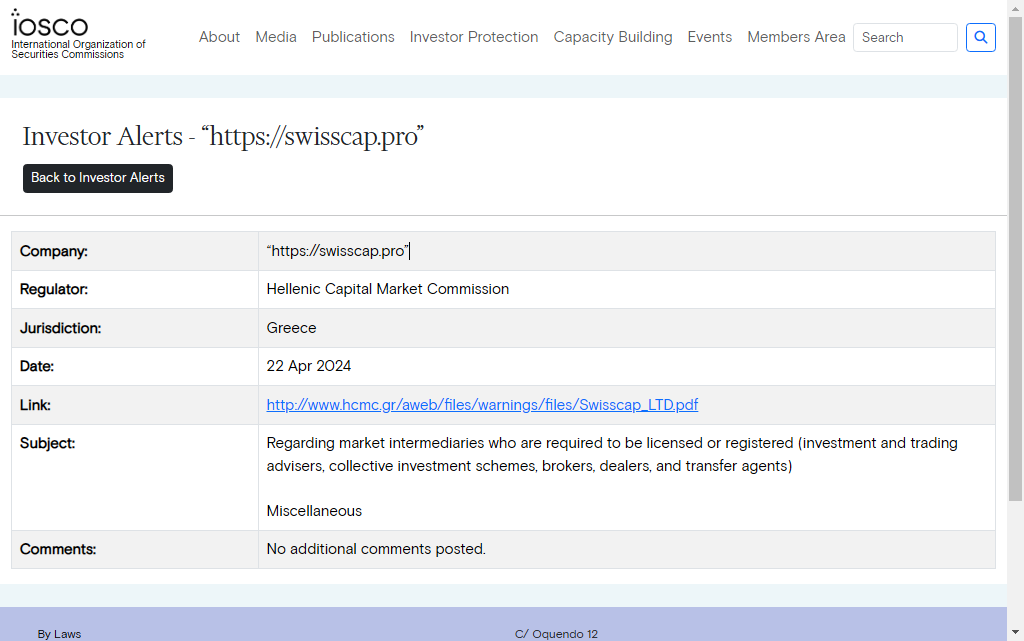Screen dimensions: 1024x641
Task: Click the Subject: label
Action: click(48, 443)
